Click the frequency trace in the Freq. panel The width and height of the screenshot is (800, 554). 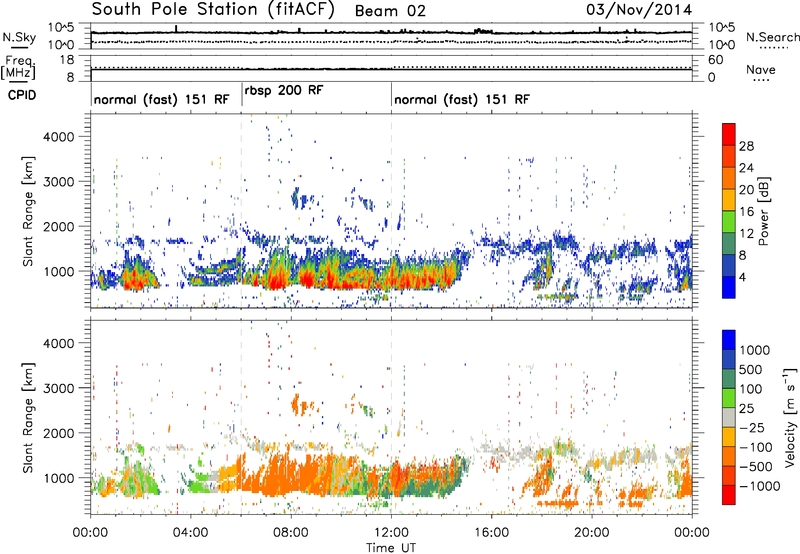point(391,69)
